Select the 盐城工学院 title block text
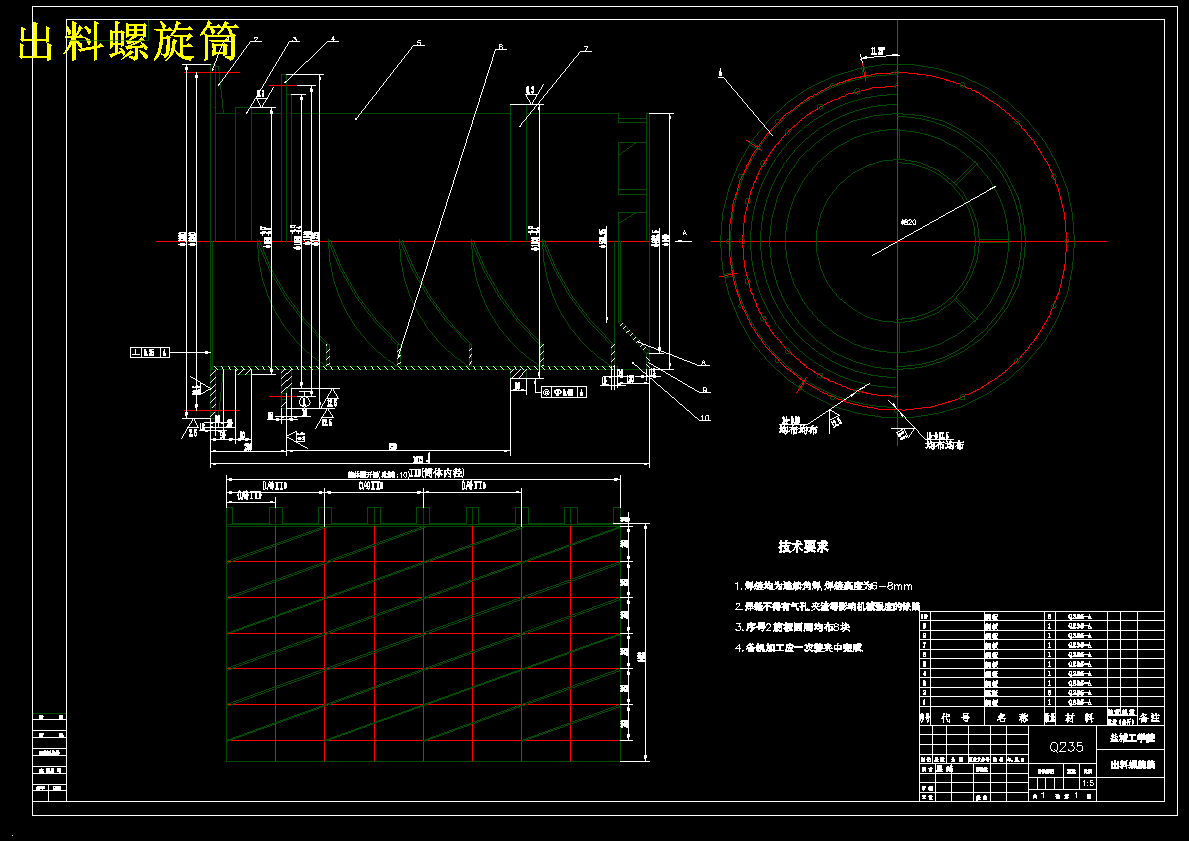Viewport: 1189px width, 841px height. [x=1132, y=738]
